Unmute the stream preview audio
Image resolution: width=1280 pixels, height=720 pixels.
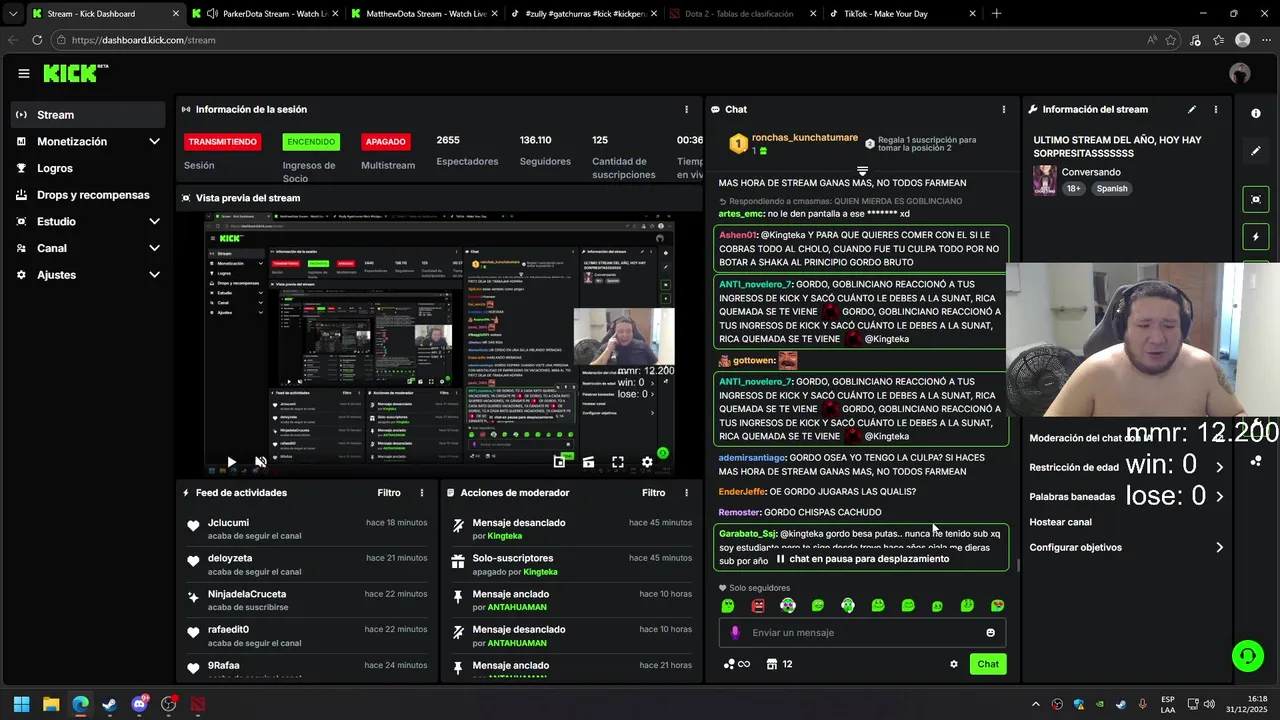click(x=260, y=462)
